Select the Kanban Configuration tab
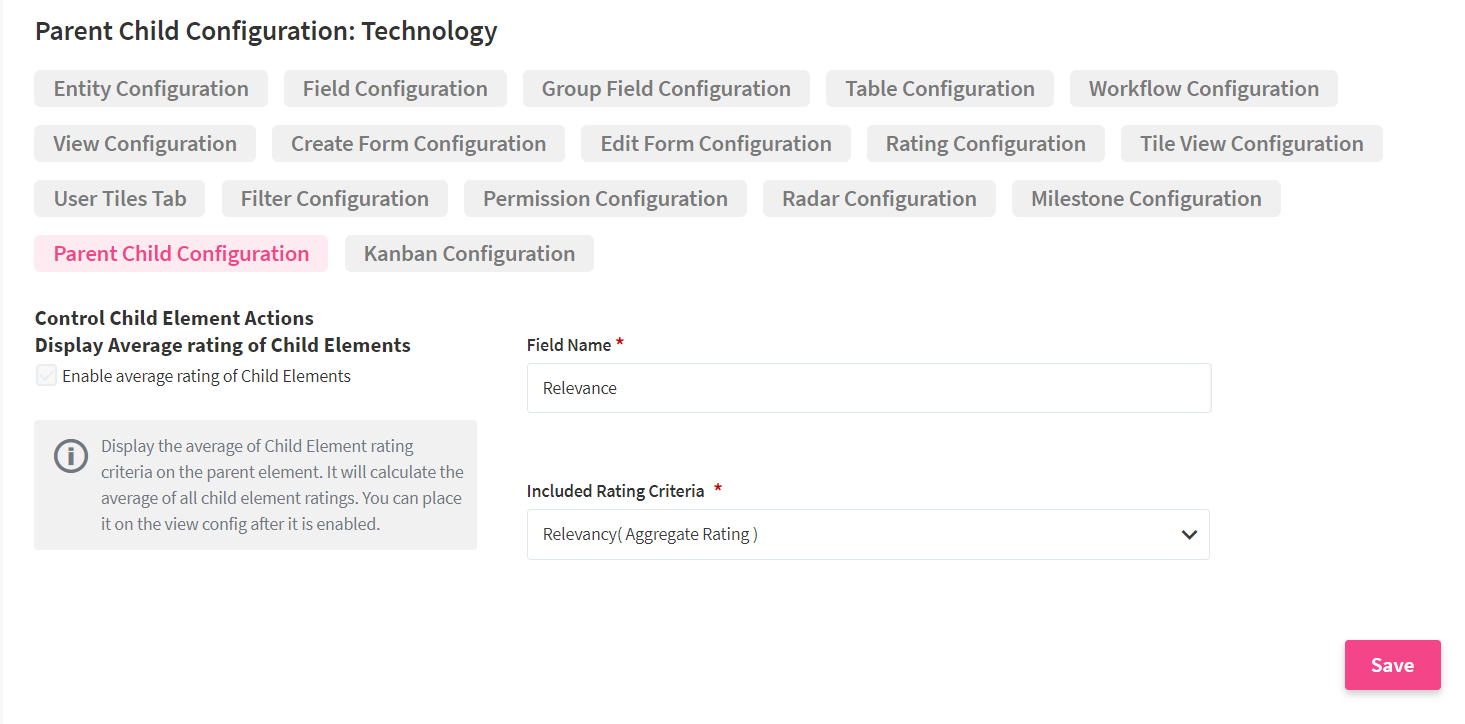Viewport: 1465px width, 724px height. tap(469, 254)
